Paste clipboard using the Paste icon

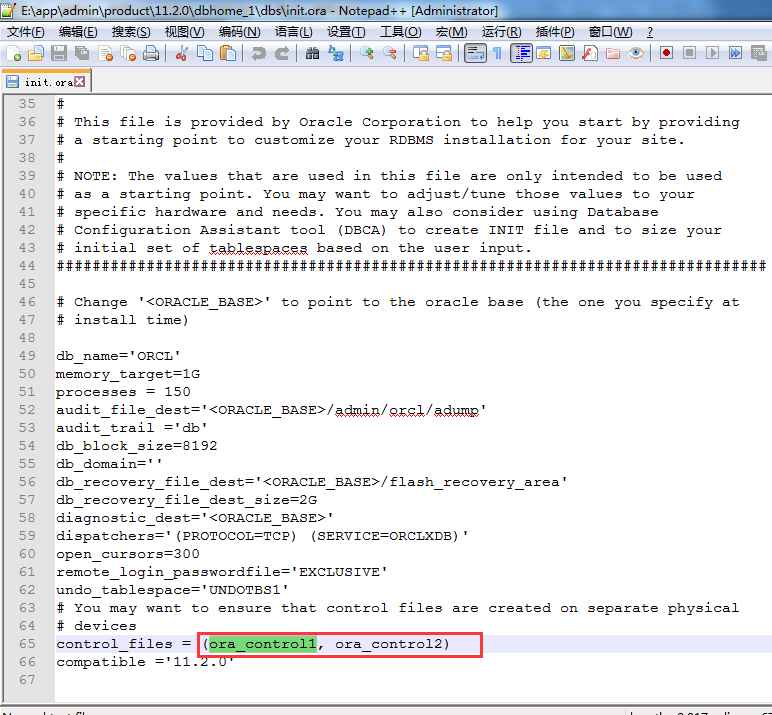227,53
